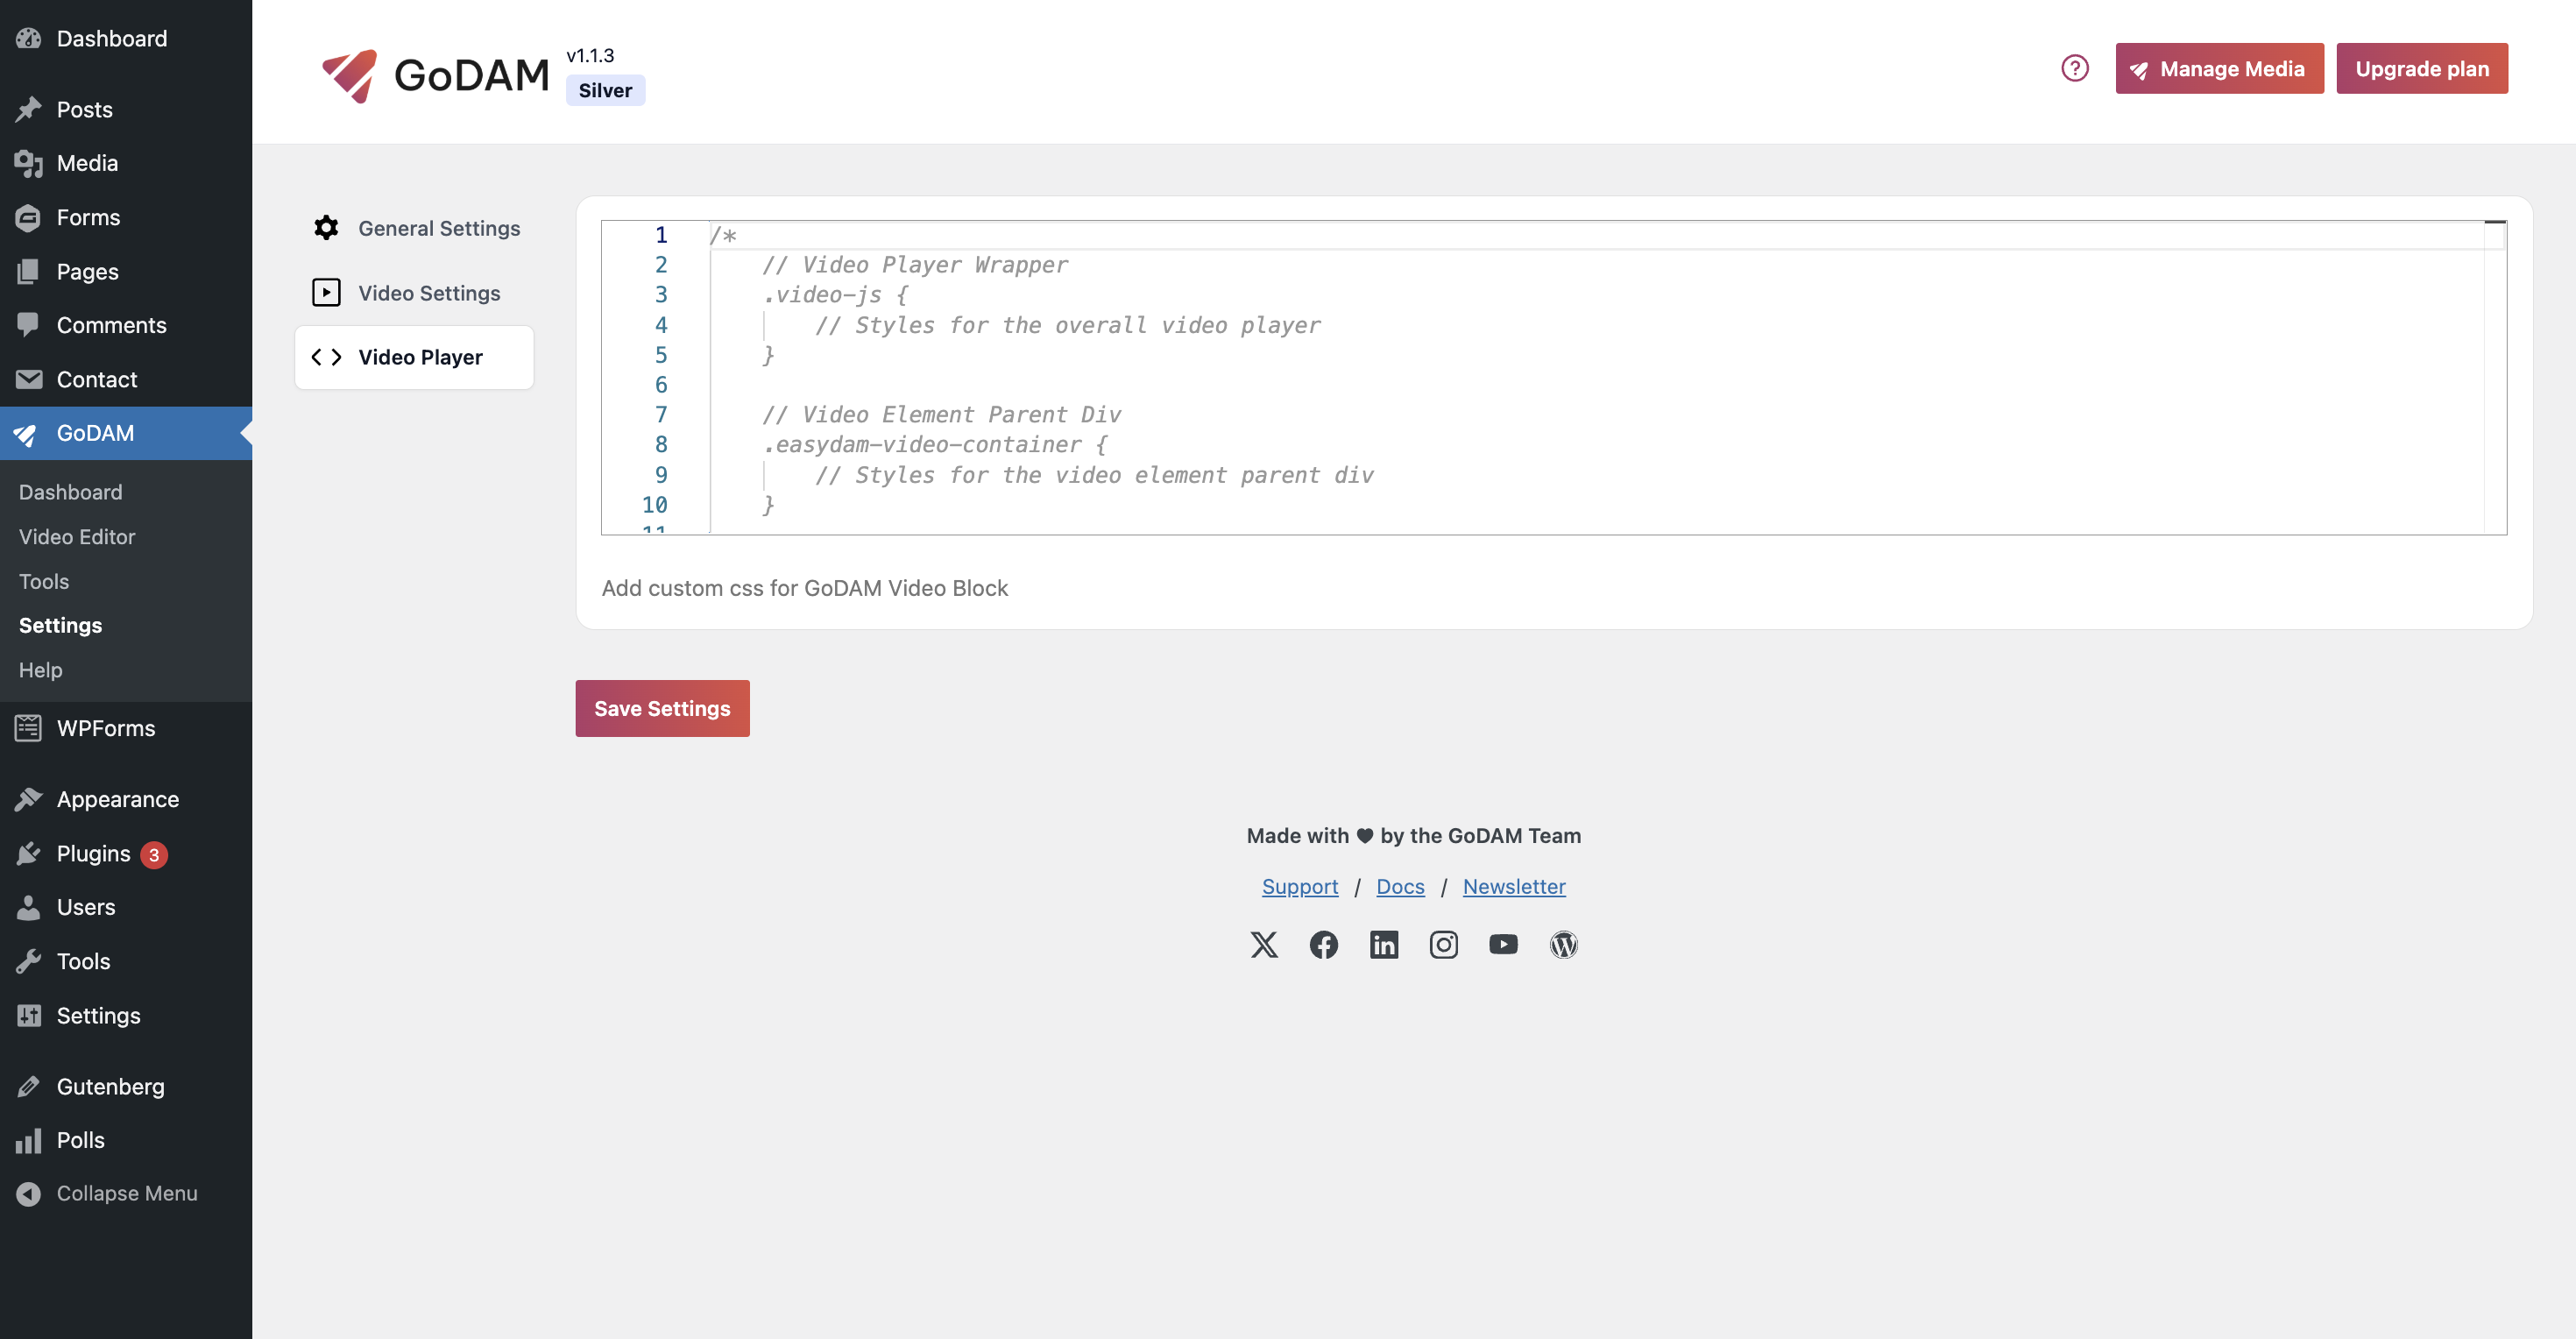Click the WPForms icon in sidebar

(x=29, y=728)
